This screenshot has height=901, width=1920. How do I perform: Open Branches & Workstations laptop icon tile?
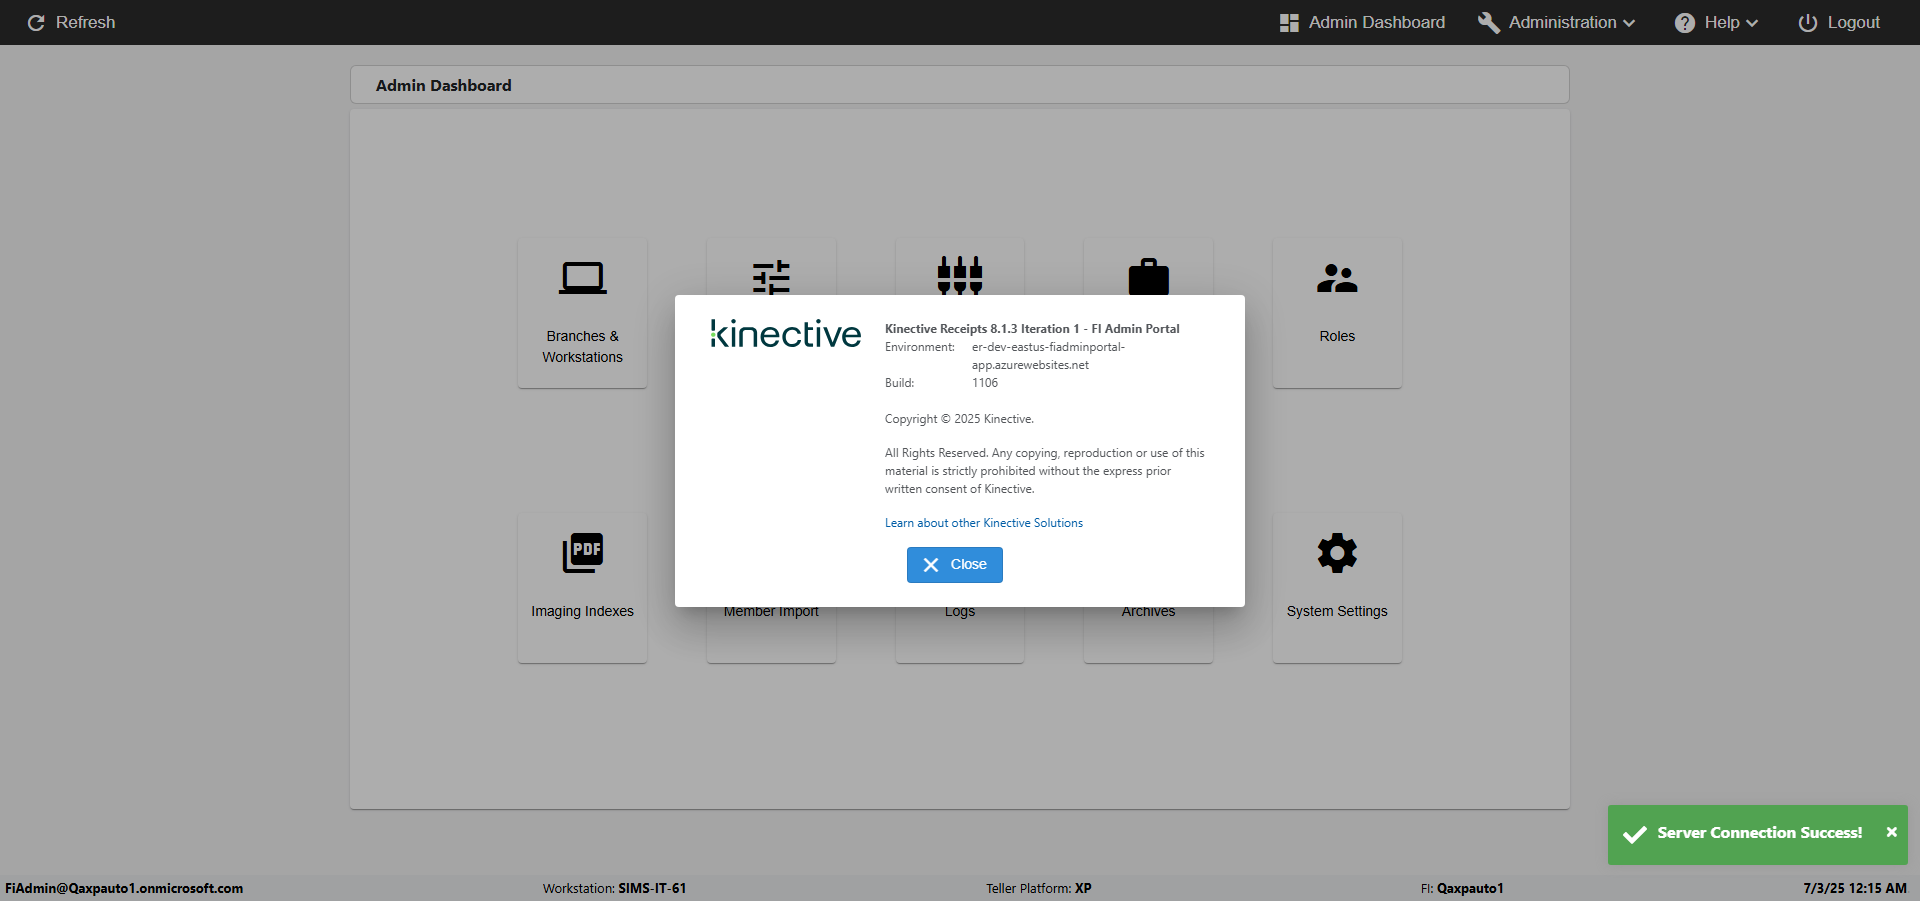click(582, 278)
